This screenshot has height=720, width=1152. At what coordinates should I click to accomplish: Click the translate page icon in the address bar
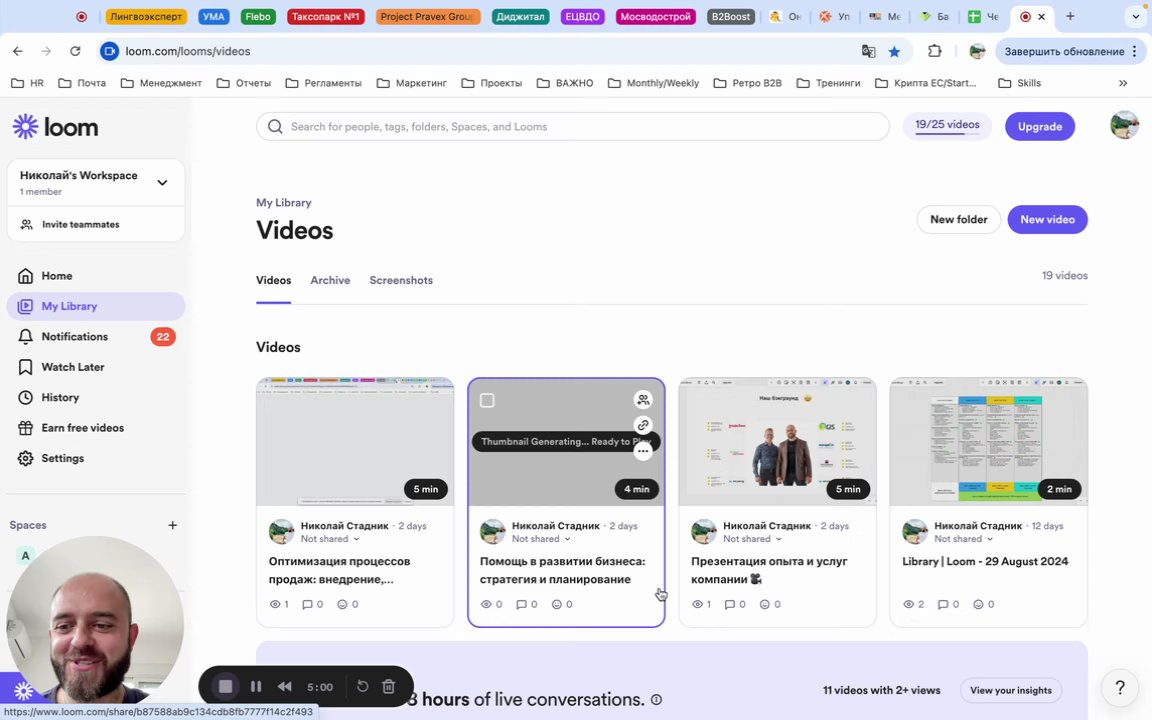coord(868,51)
